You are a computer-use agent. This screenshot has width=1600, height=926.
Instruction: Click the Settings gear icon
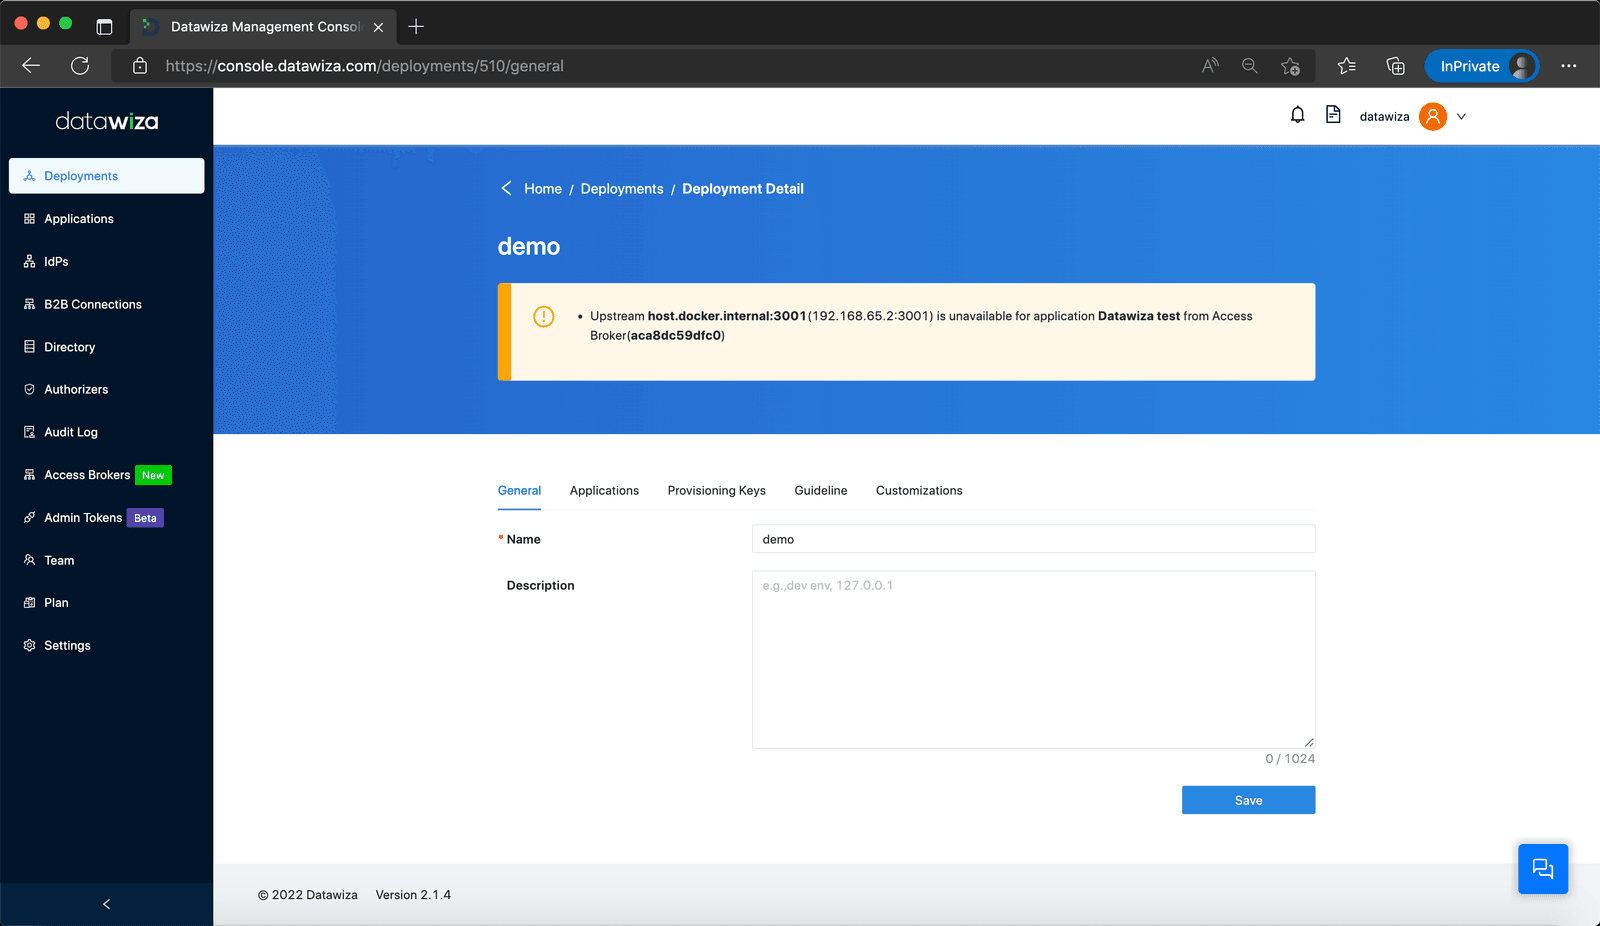(x=29, y=646)
